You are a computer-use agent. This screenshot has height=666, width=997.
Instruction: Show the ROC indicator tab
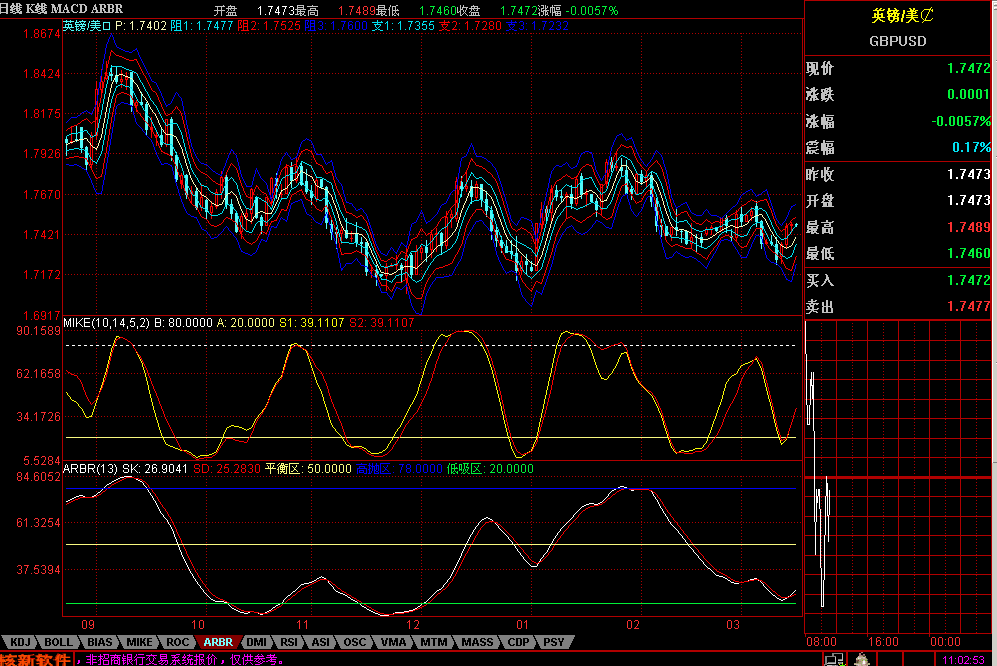click(x=177, y=642)
